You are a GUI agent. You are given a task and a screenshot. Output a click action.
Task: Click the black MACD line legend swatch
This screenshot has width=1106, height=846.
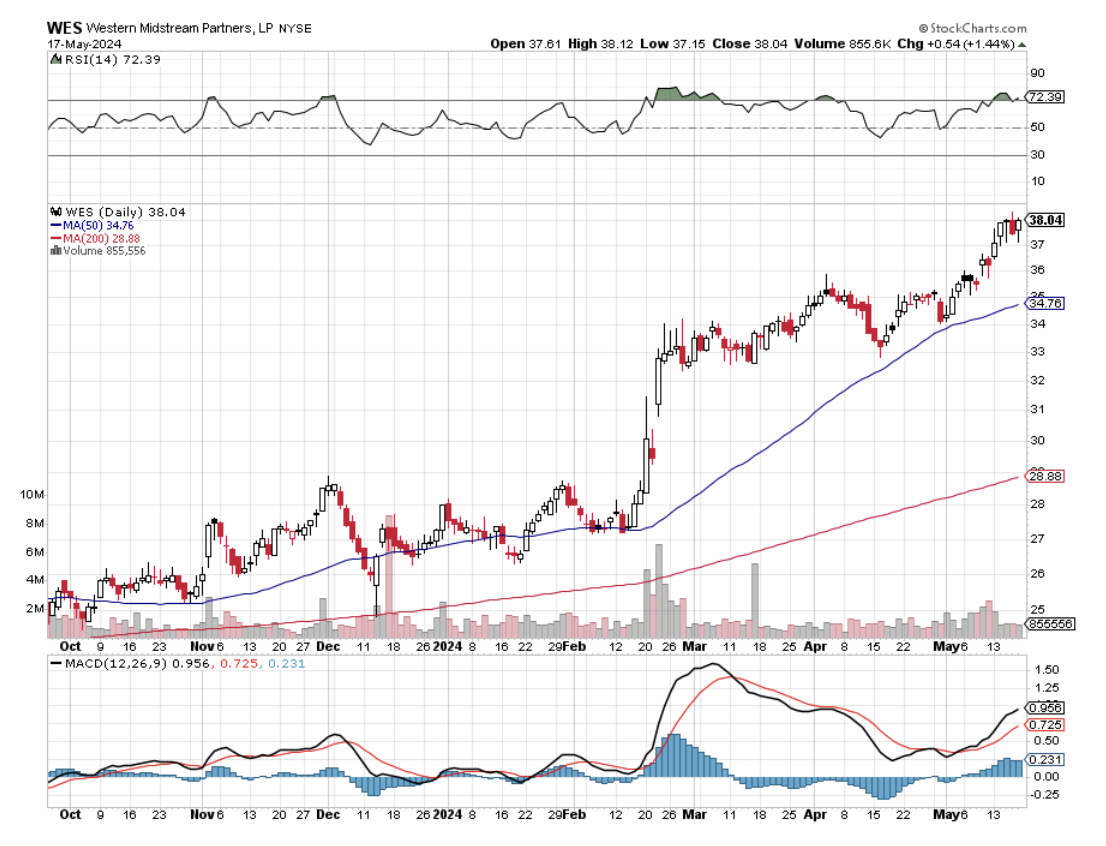tap(56, 664)
